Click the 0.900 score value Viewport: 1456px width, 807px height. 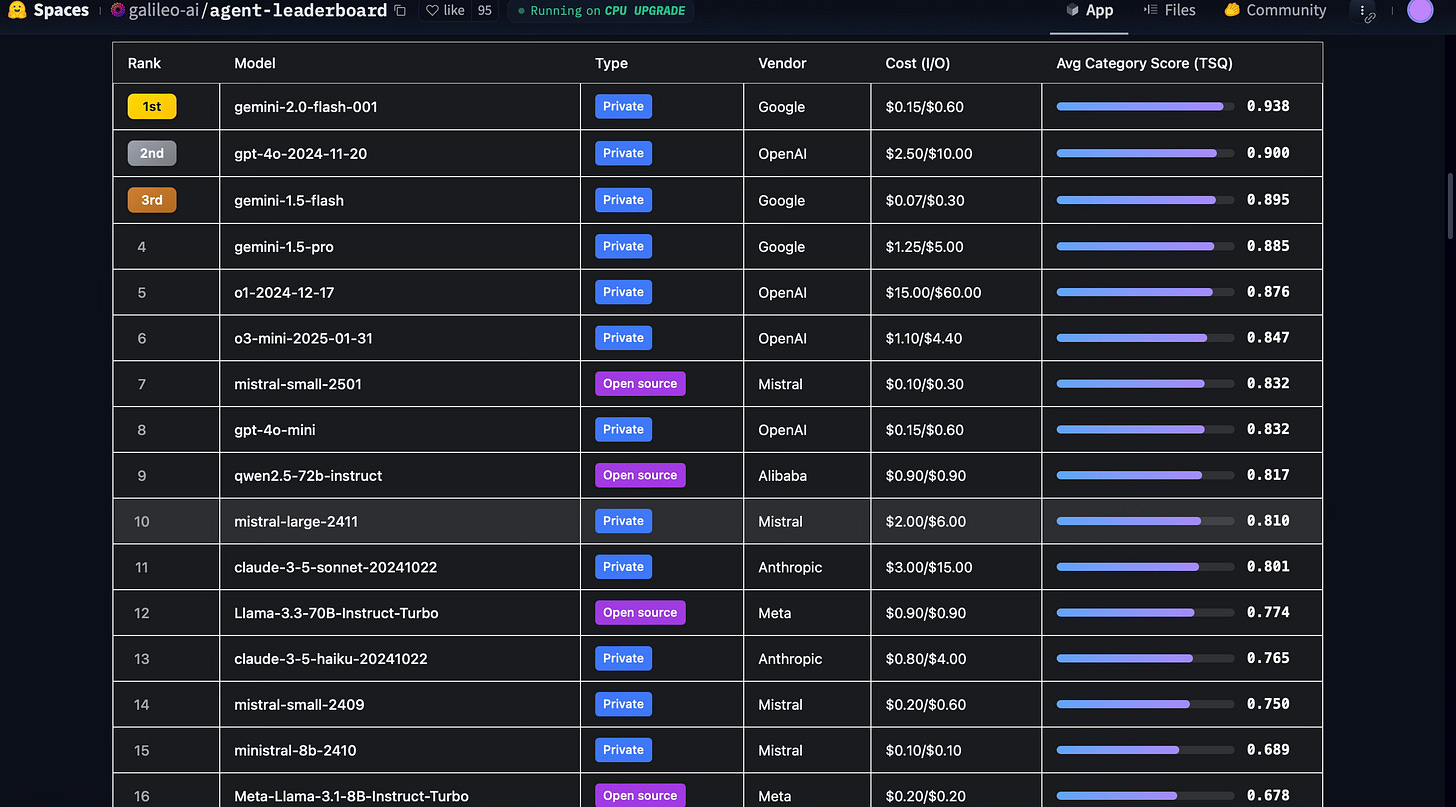pos(1268,153)
